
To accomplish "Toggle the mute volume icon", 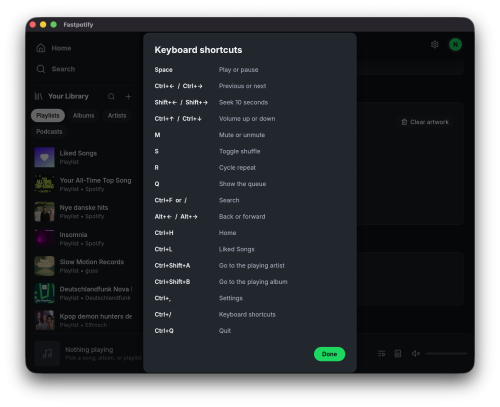I will (x=416, y=353).
